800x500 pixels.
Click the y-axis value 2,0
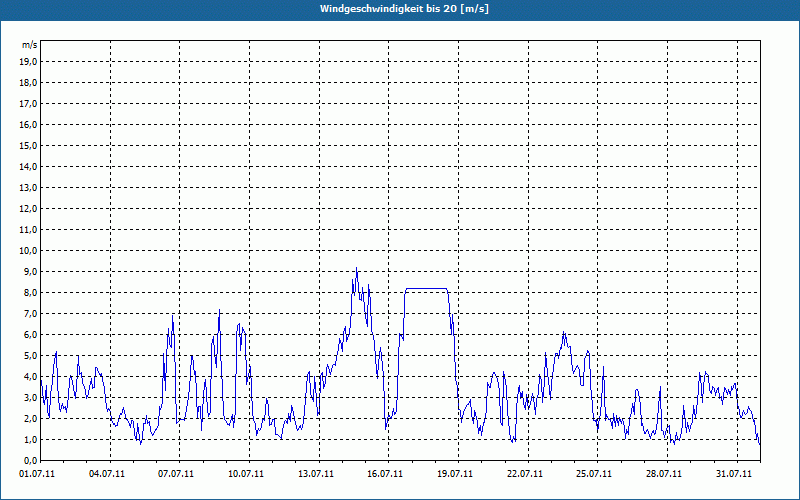coord(30,418)
